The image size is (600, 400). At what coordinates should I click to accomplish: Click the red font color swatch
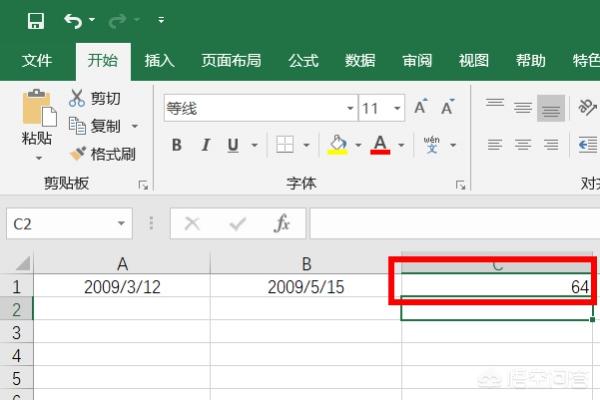(380, 145)
